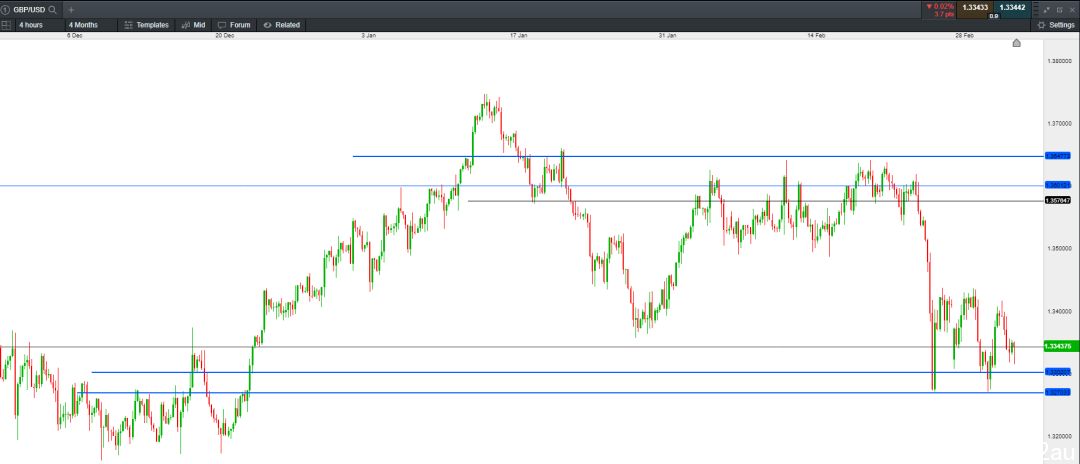Viewport: 1080px width, 464px height.
Task: Click the Settings gear icon
Action: coord(1041,25)
